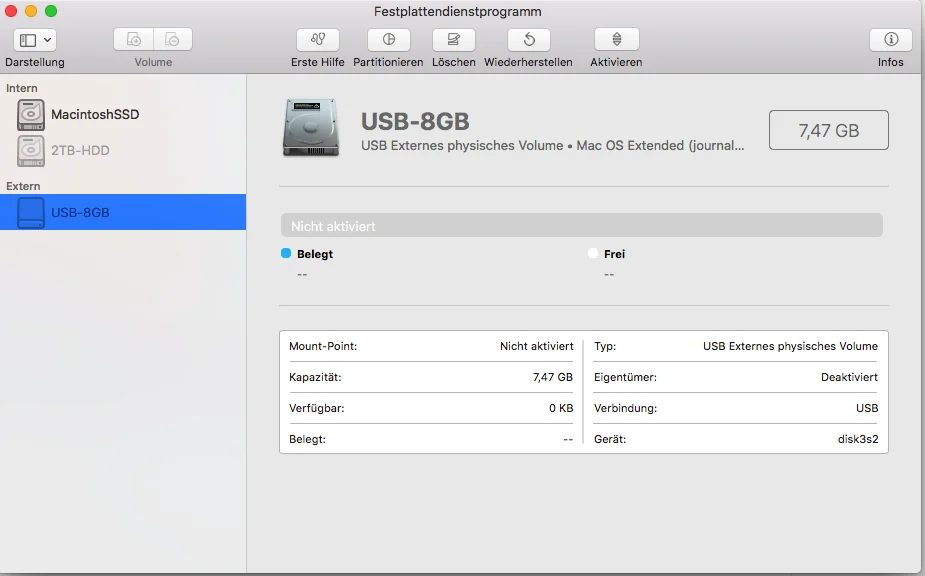Run Erste Hilfe stethoscope icon

(318, 40)
